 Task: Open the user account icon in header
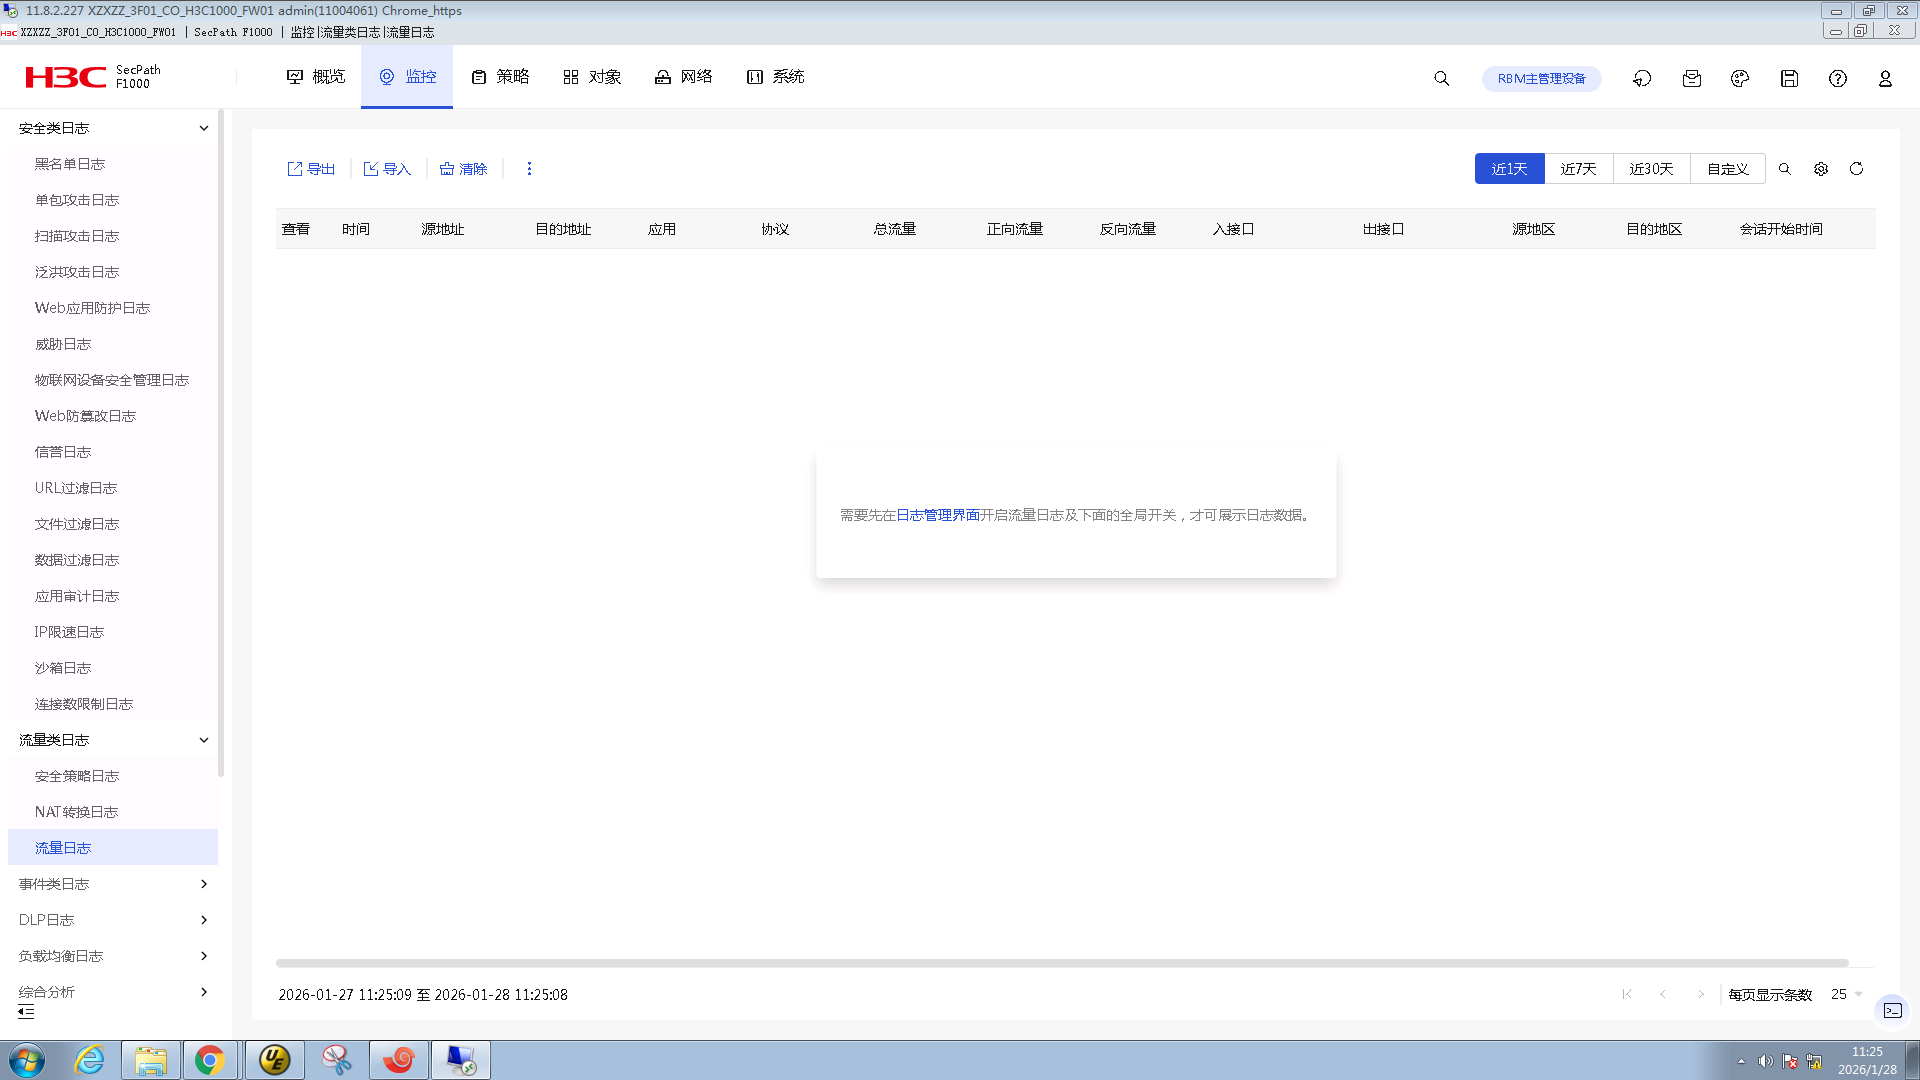coord(1885,78)
